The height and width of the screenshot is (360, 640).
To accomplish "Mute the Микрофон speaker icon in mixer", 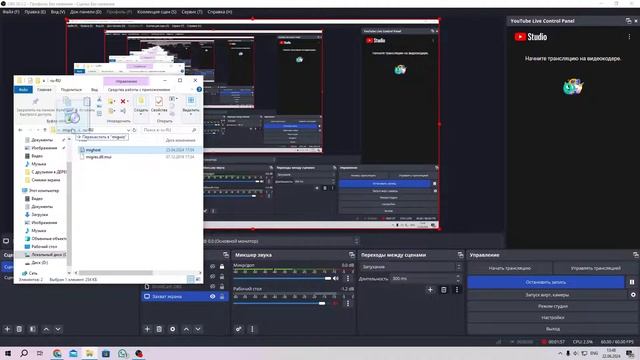I will pos(336,278).
